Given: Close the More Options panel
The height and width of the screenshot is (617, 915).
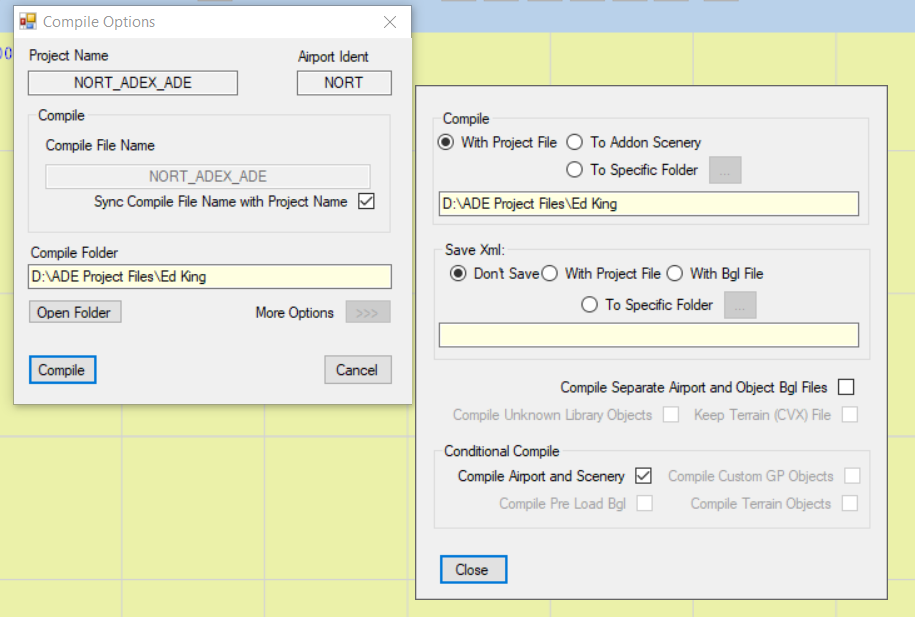Looking at the screenshot, I should tap(473, 570).
